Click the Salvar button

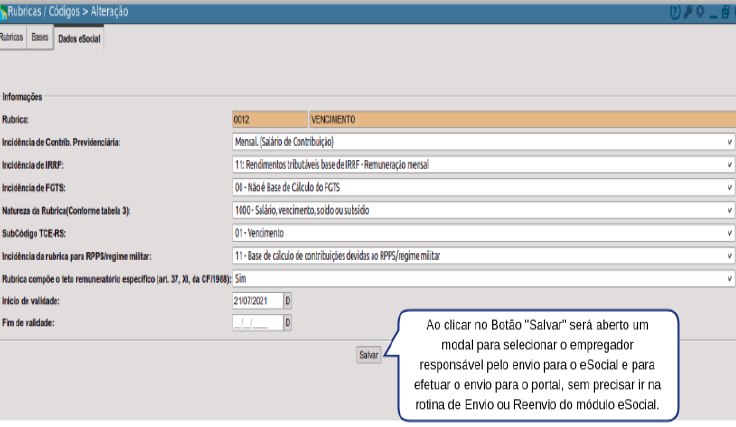[x=368, y=355]
